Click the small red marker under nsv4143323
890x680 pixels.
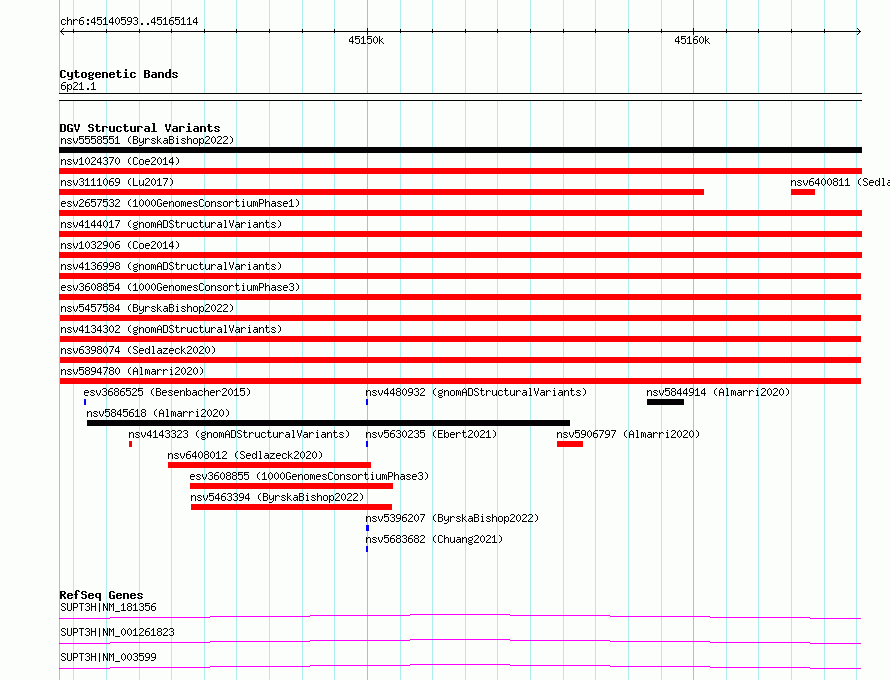tap(131, 444)
